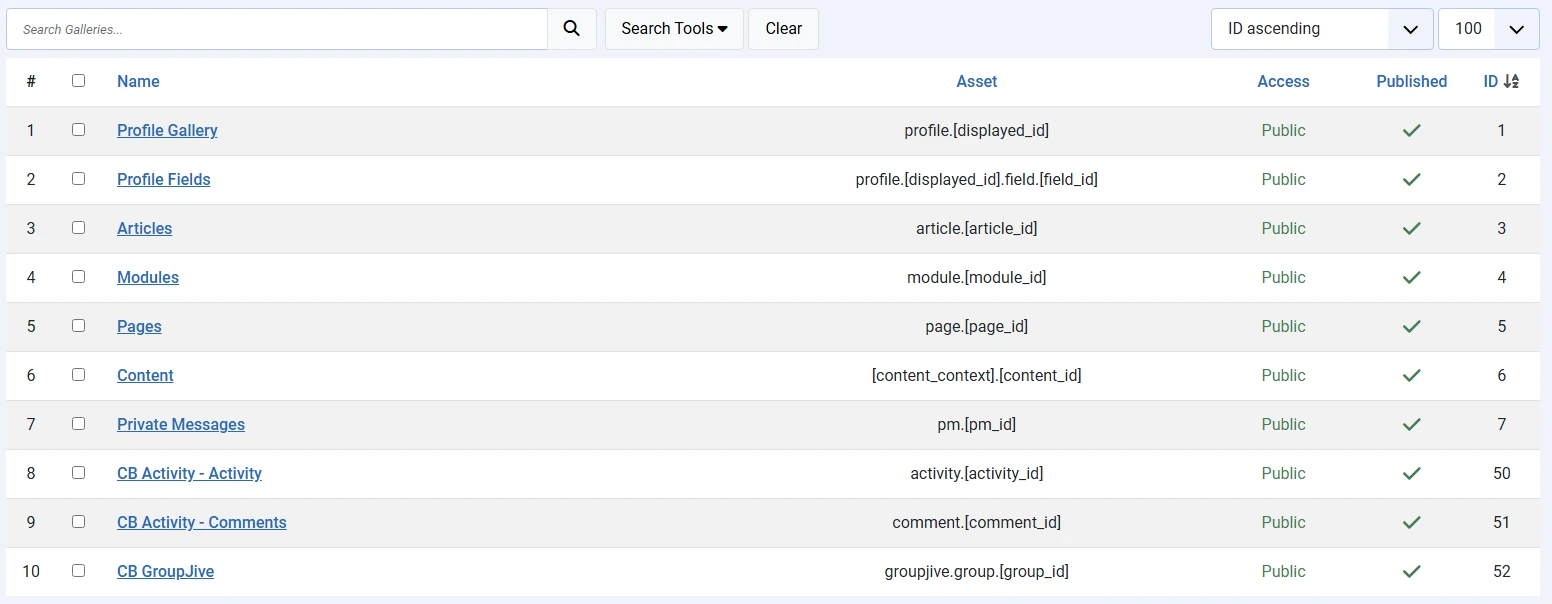Unpublish the Modules gallery via checkmark
Viewport: 1552px width, 604px height.
(x=1411, y=277)
